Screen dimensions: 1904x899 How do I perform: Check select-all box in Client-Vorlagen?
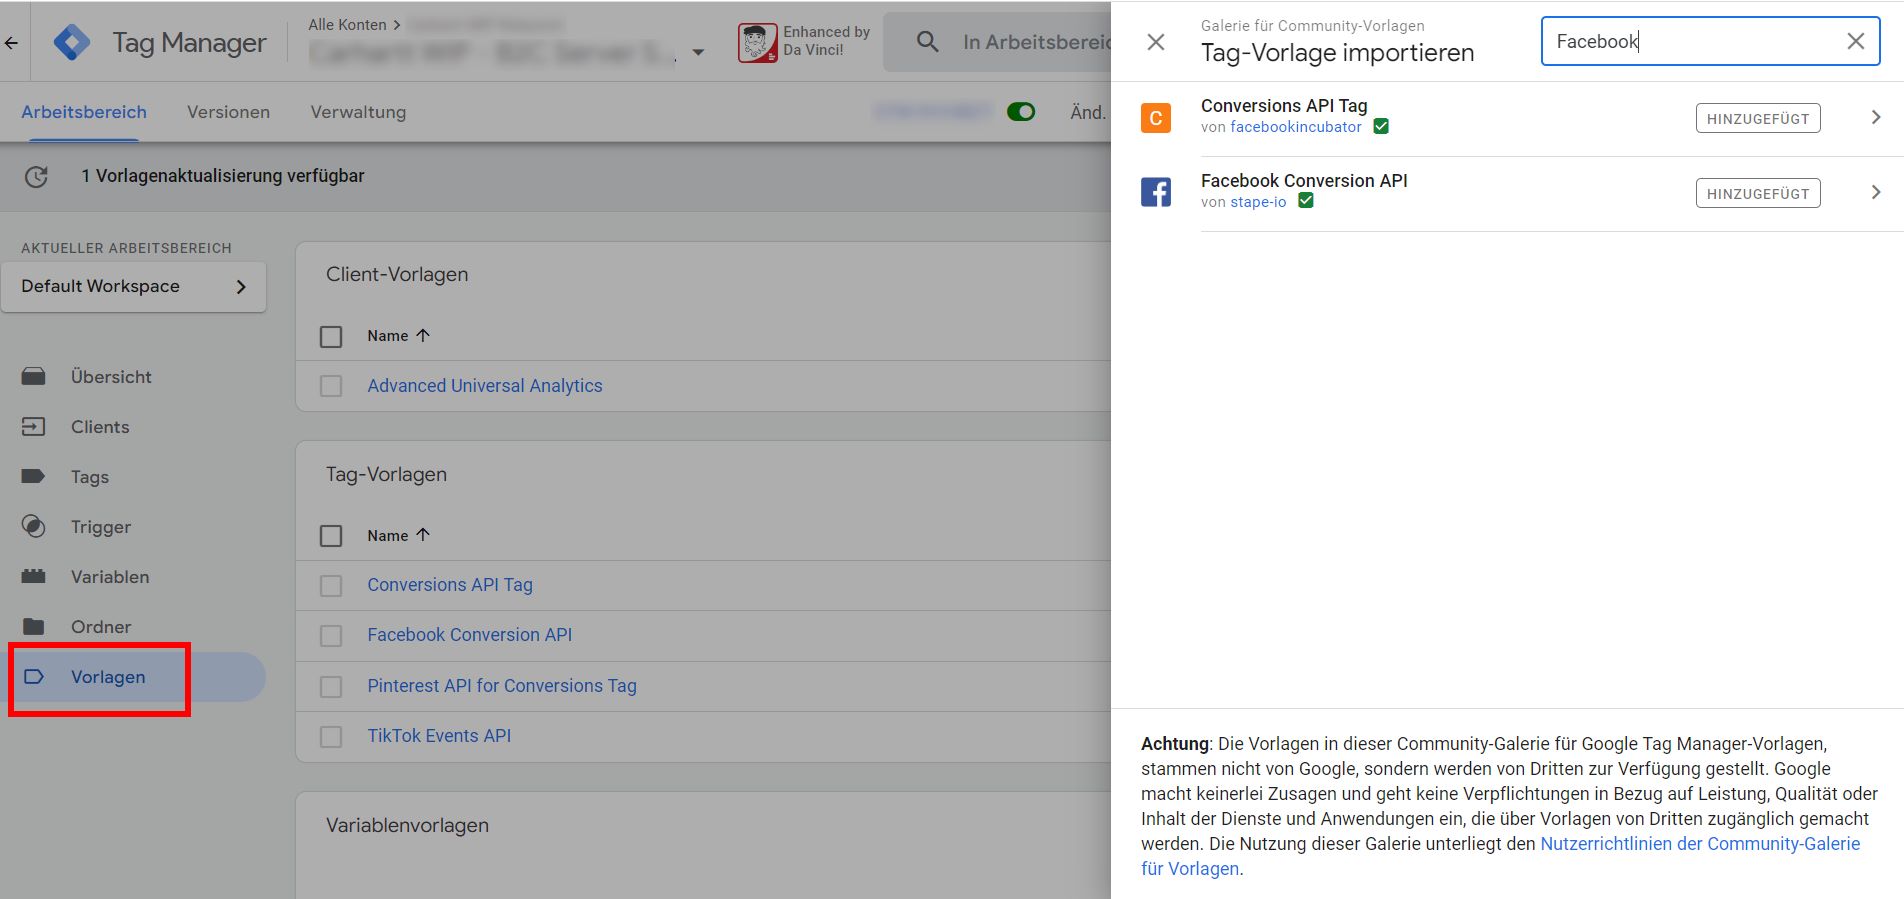(x=331, y=336)
